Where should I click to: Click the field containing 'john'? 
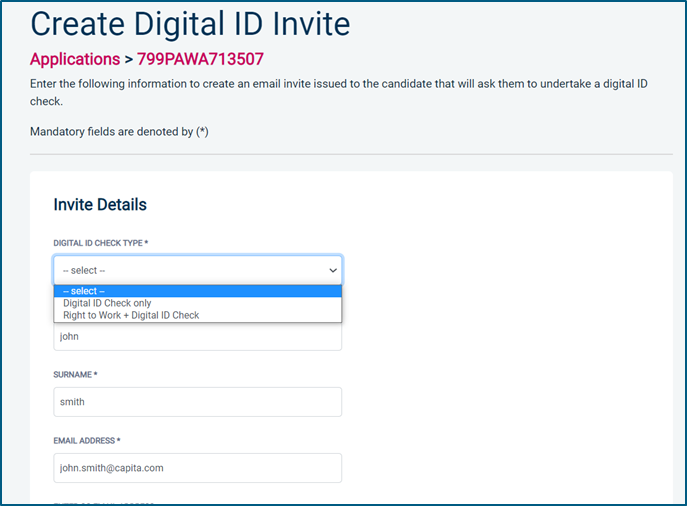[197, 337]
